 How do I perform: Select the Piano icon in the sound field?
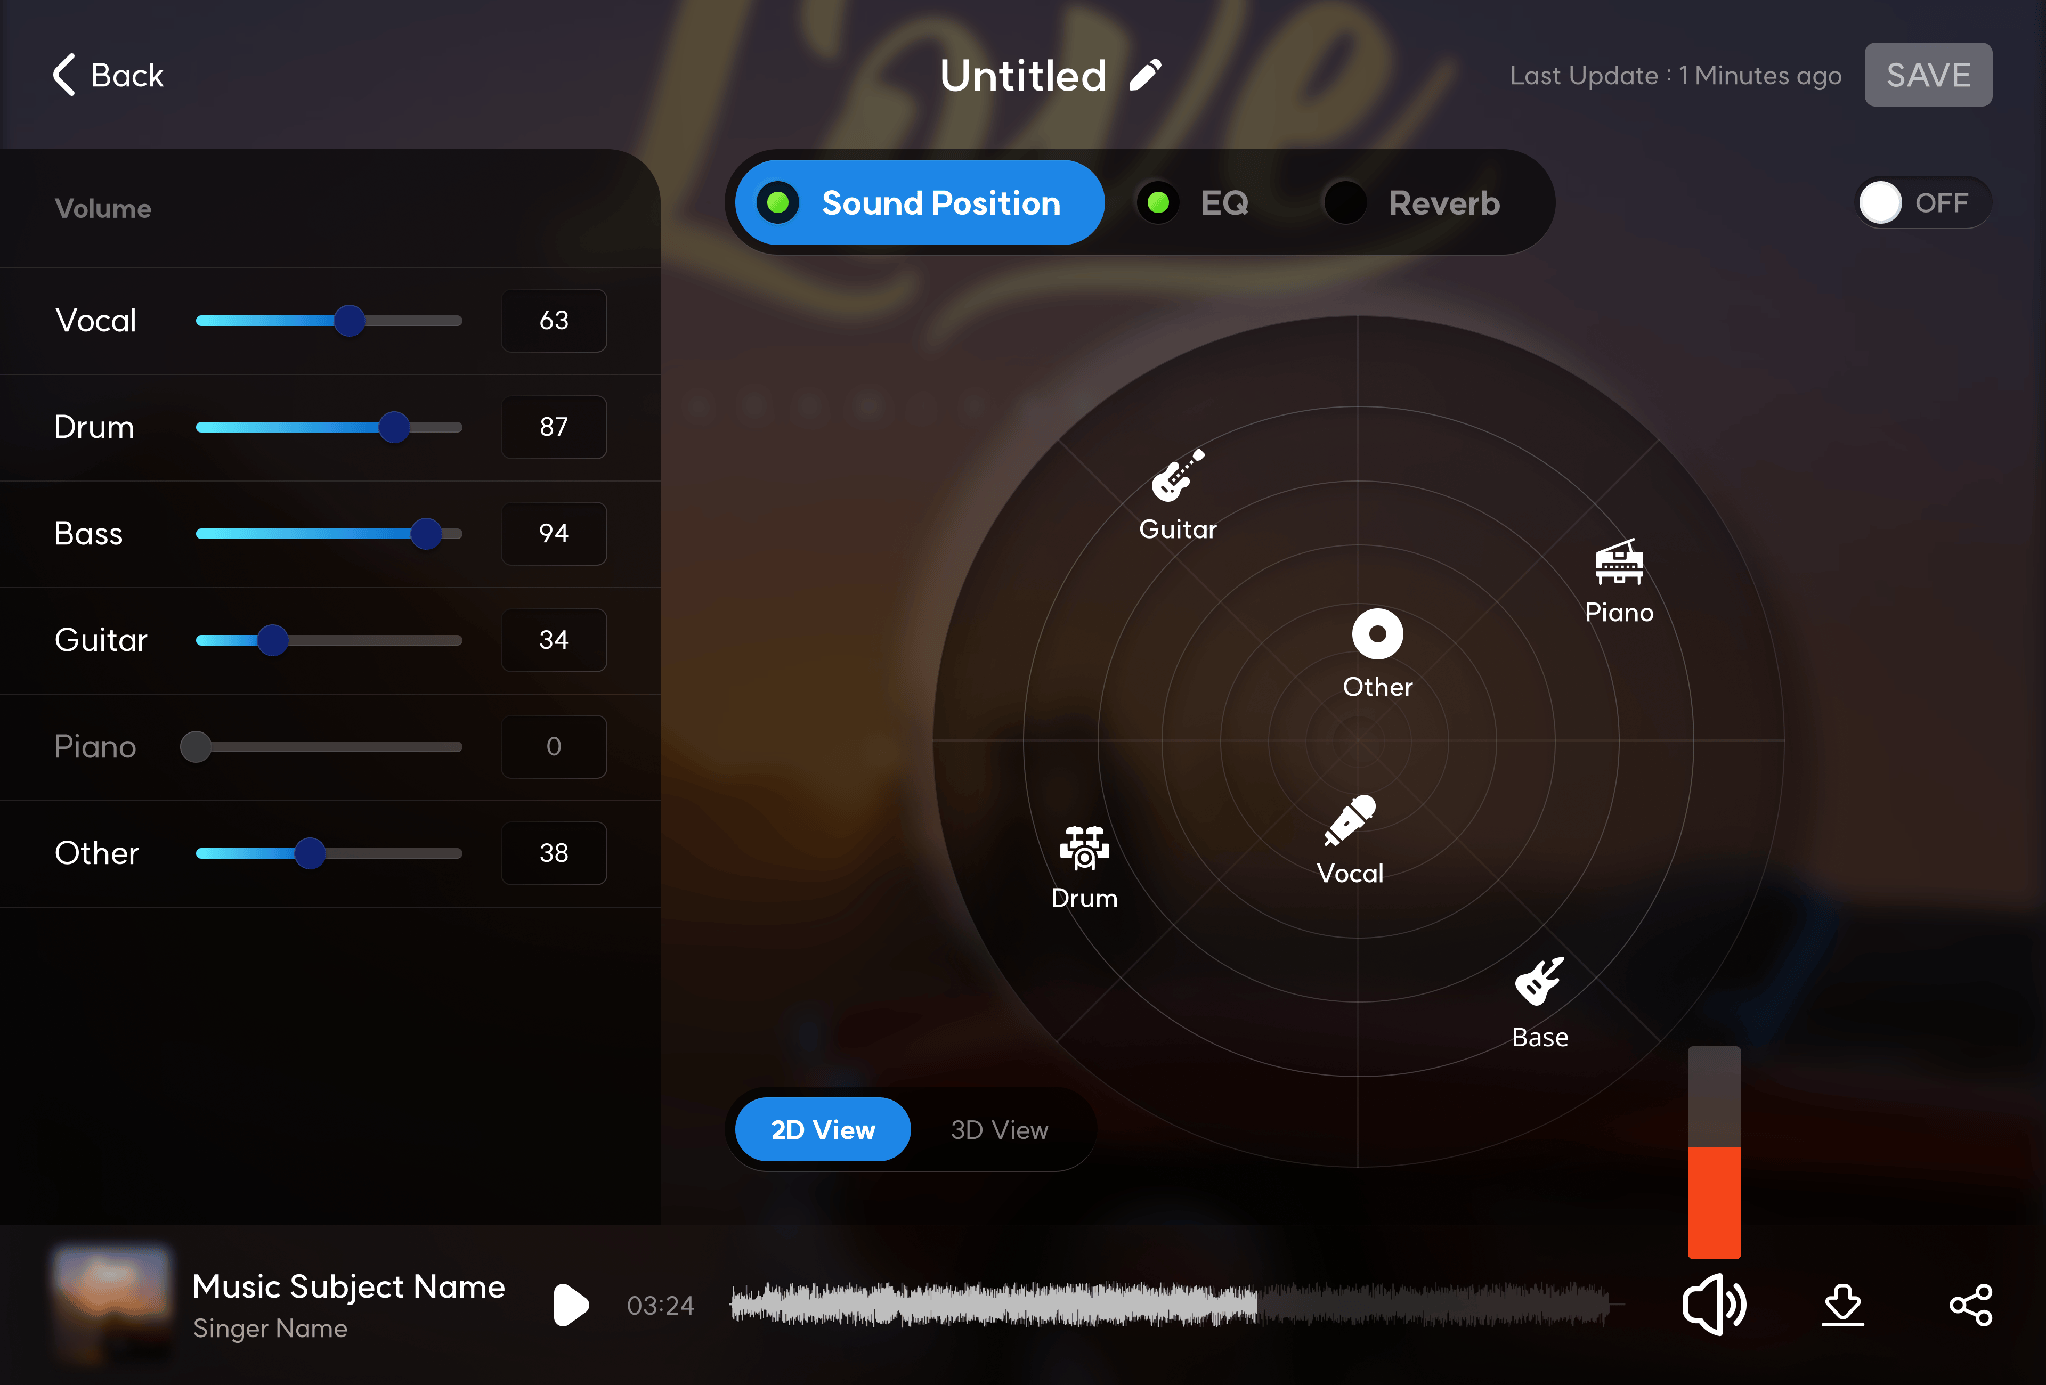[1619, 562]
